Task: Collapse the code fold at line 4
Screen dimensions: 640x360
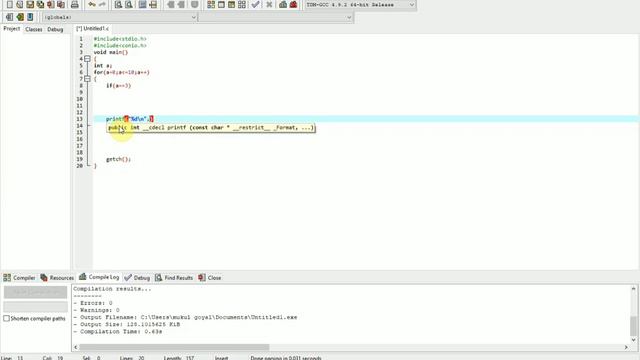Action: (87, 59)
